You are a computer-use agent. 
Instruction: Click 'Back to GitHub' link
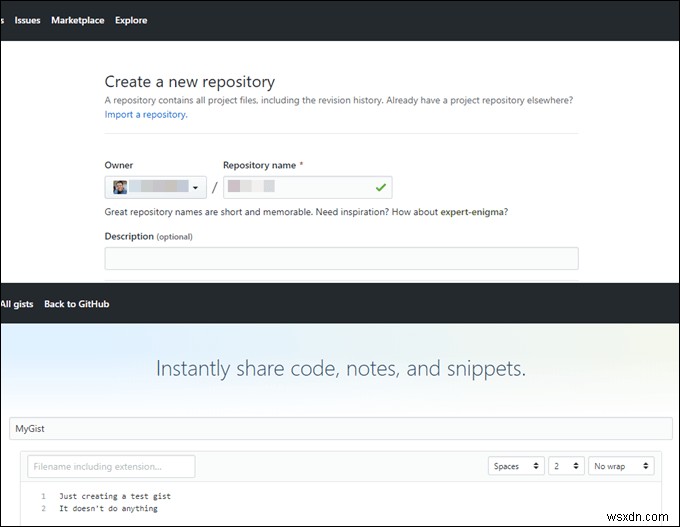click(x=77, y=304)
